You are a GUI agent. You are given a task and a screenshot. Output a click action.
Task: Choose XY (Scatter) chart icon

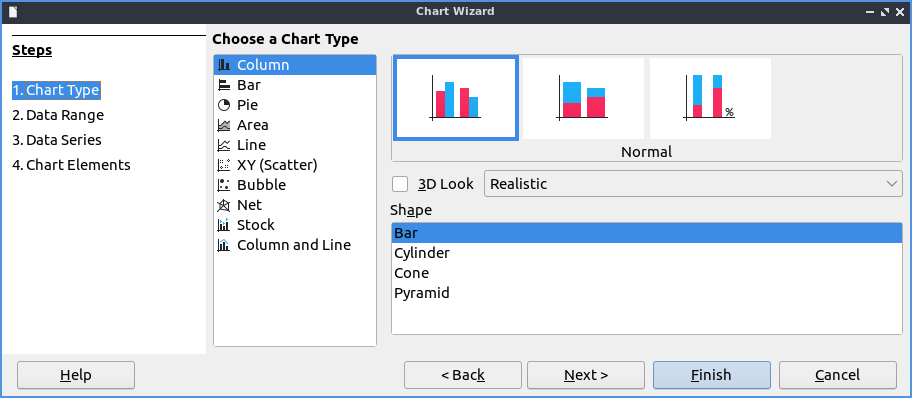[x=223, y=165]
